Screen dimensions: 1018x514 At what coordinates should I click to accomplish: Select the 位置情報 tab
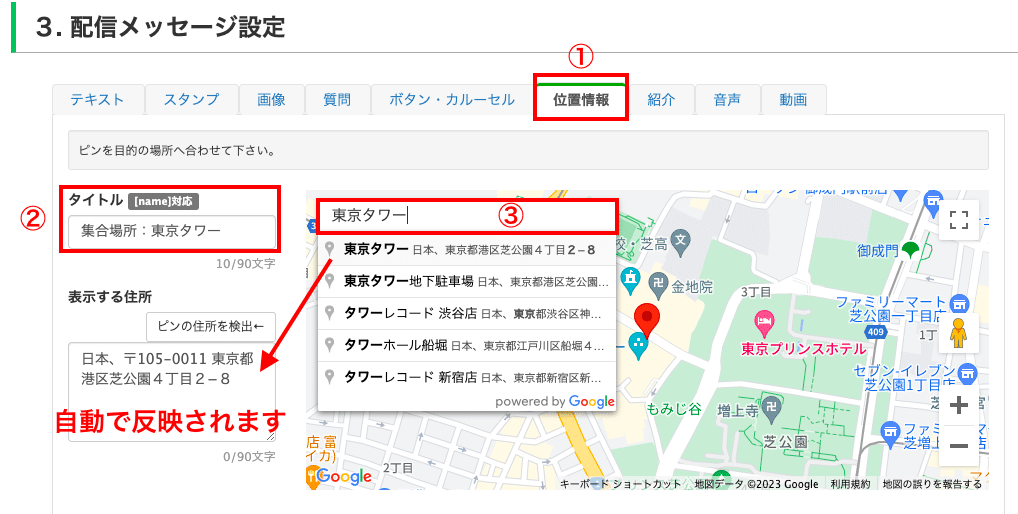[581, 99]
